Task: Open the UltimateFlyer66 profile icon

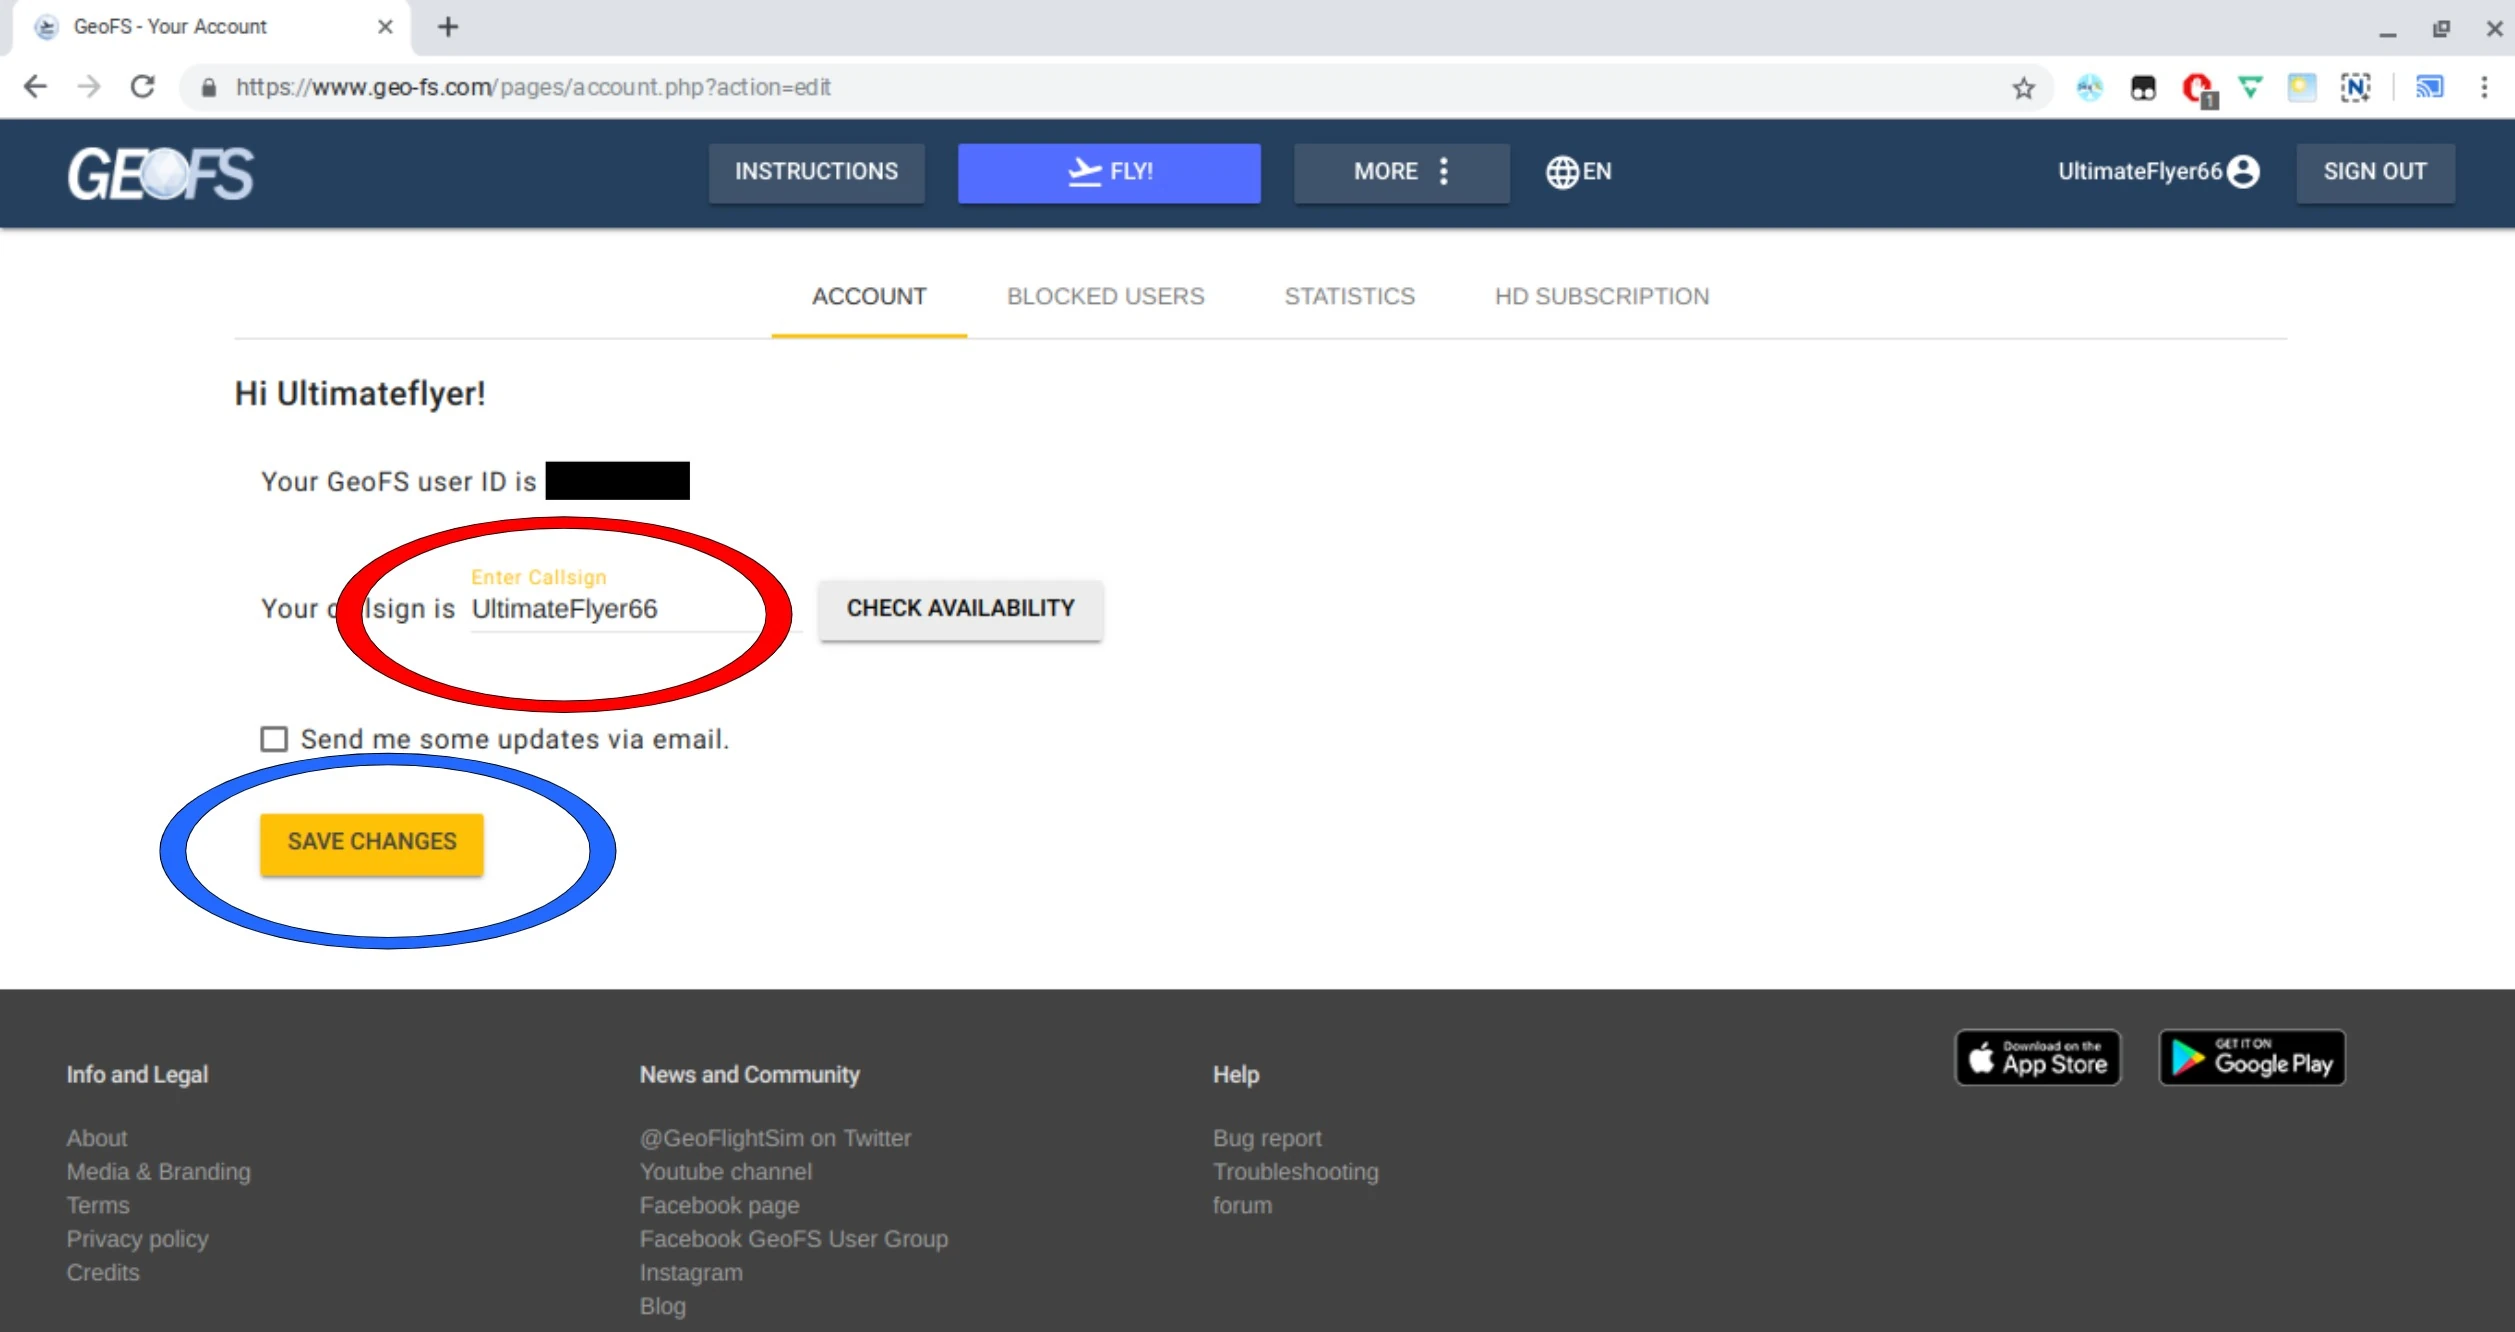Action: 2244,172
